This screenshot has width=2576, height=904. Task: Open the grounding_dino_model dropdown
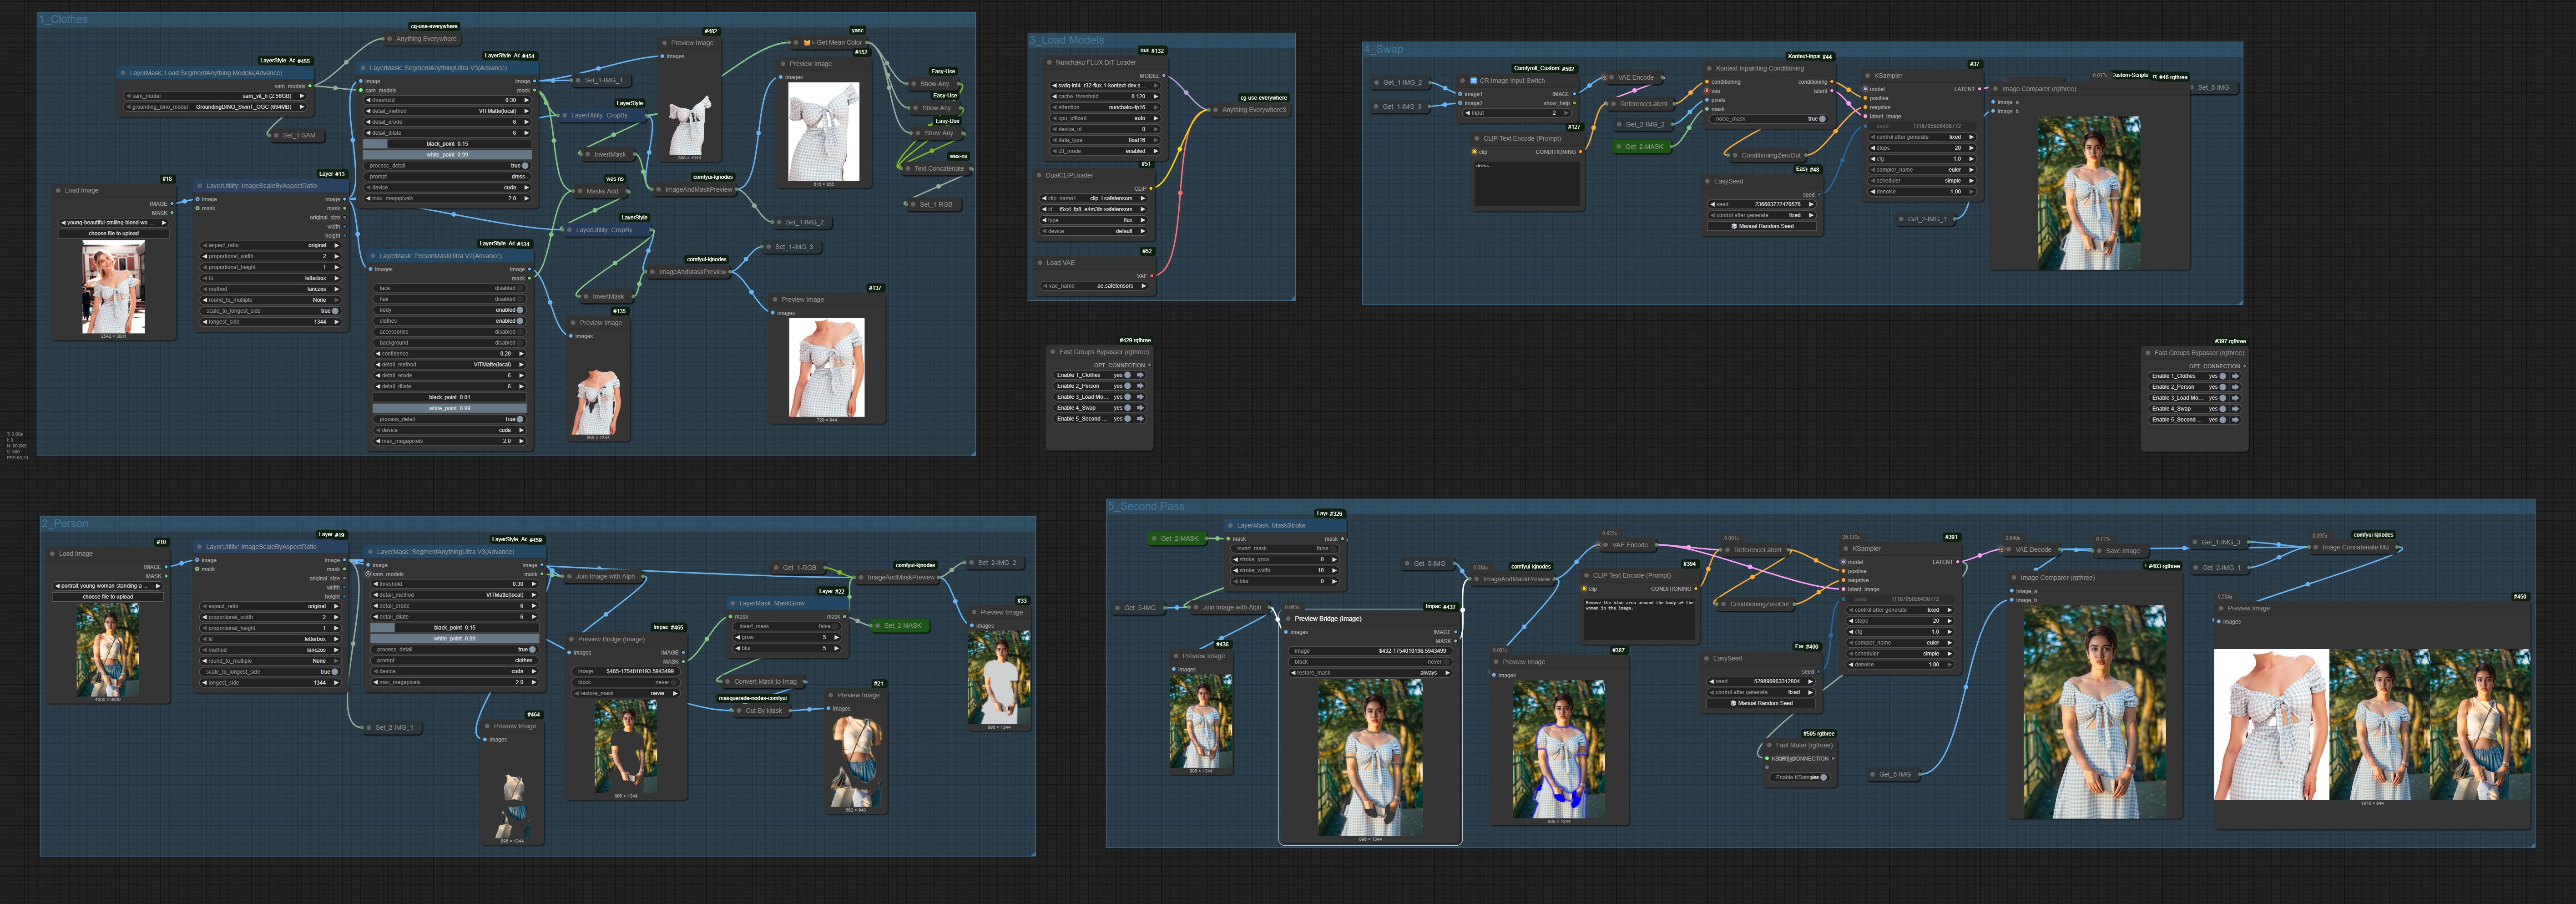(215, 107)
